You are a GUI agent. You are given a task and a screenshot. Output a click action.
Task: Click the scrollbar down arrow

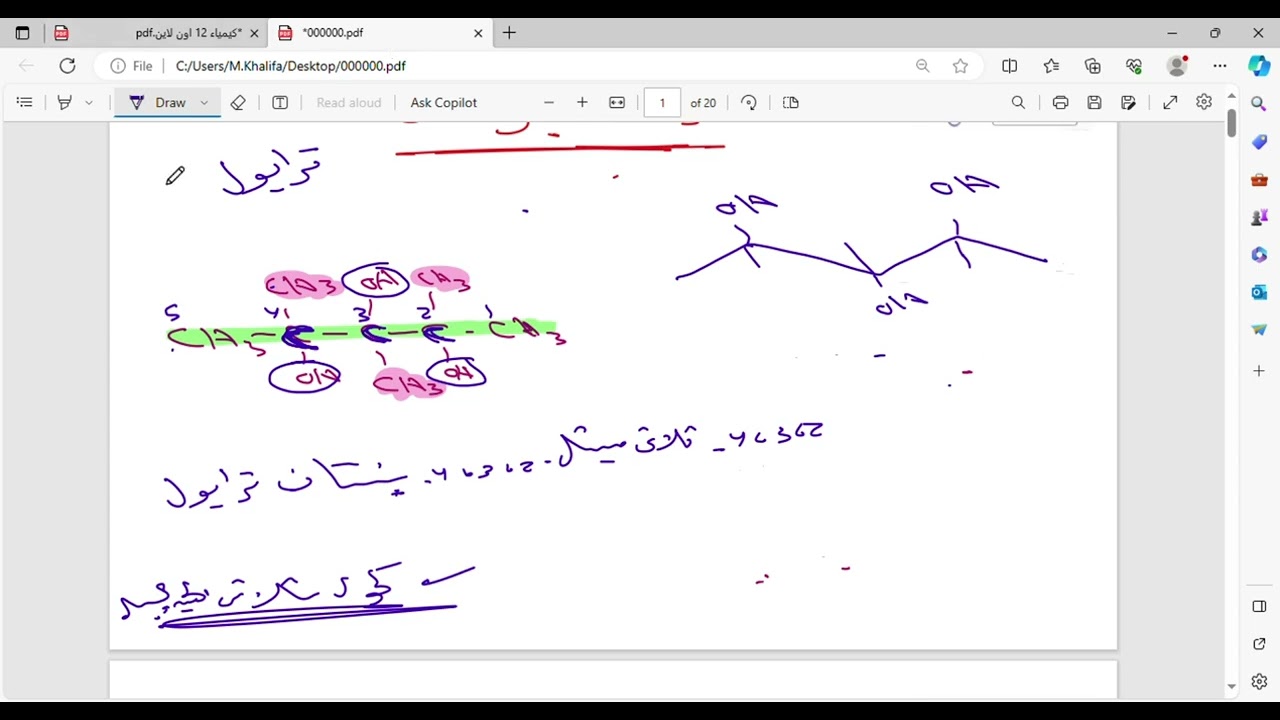point(1232,687)
